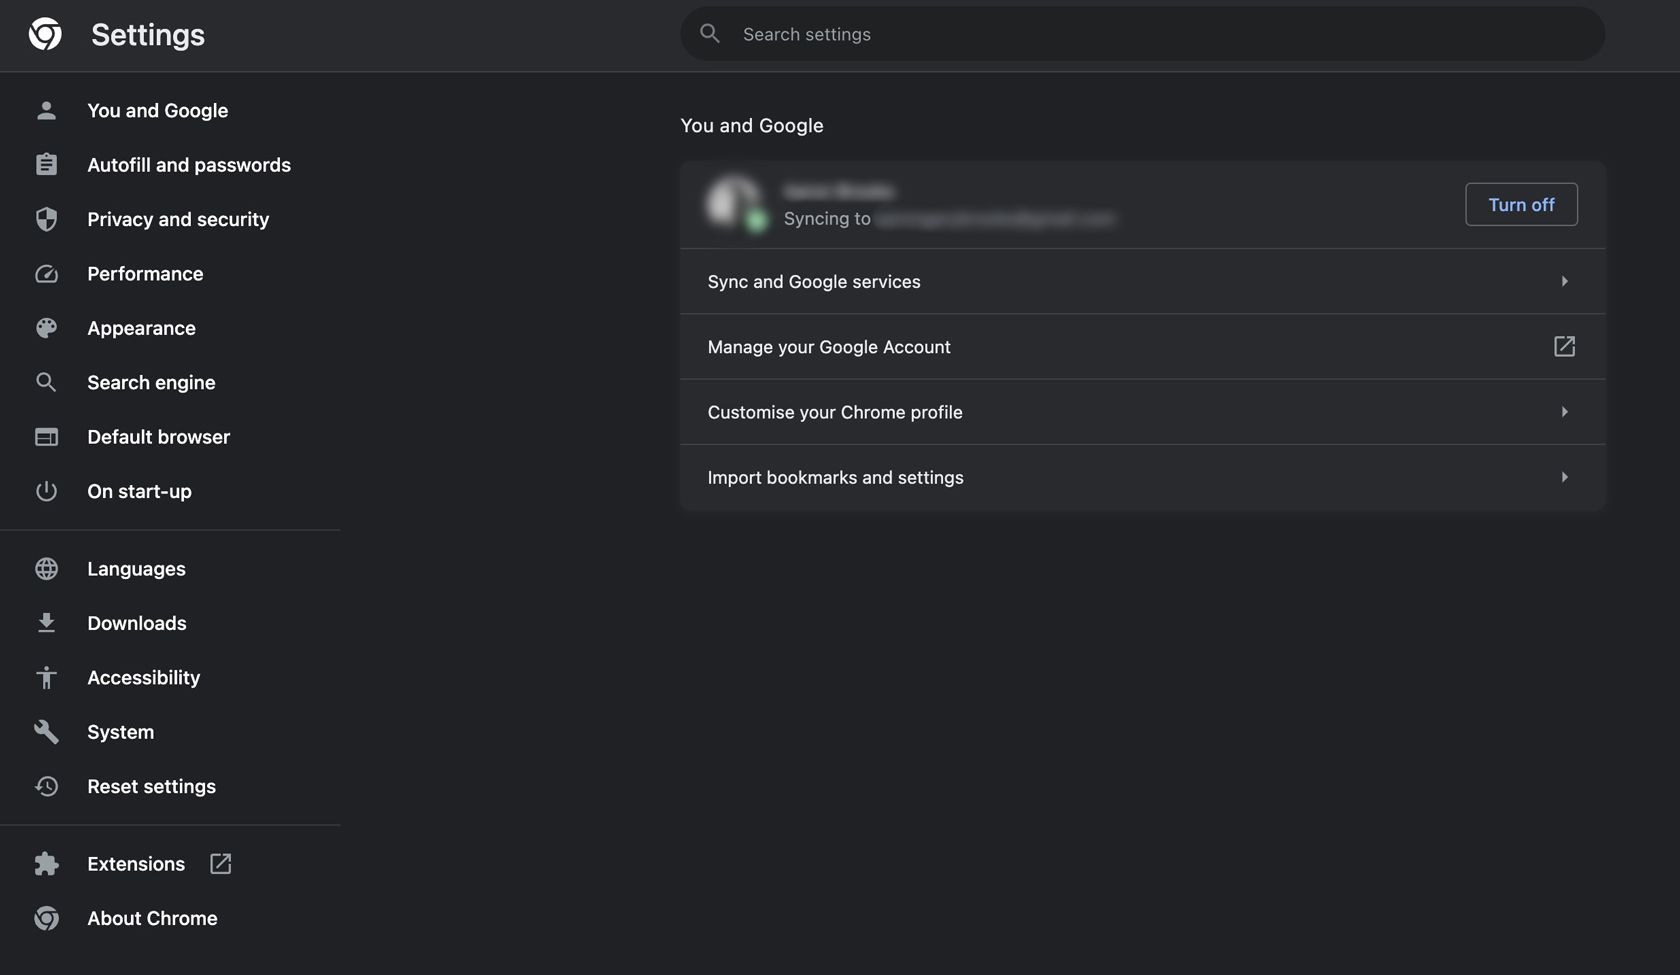Viewport: 1680px width, 975px height.
Task: Click the Performance speedometer icon
Action: coord(46,273)
